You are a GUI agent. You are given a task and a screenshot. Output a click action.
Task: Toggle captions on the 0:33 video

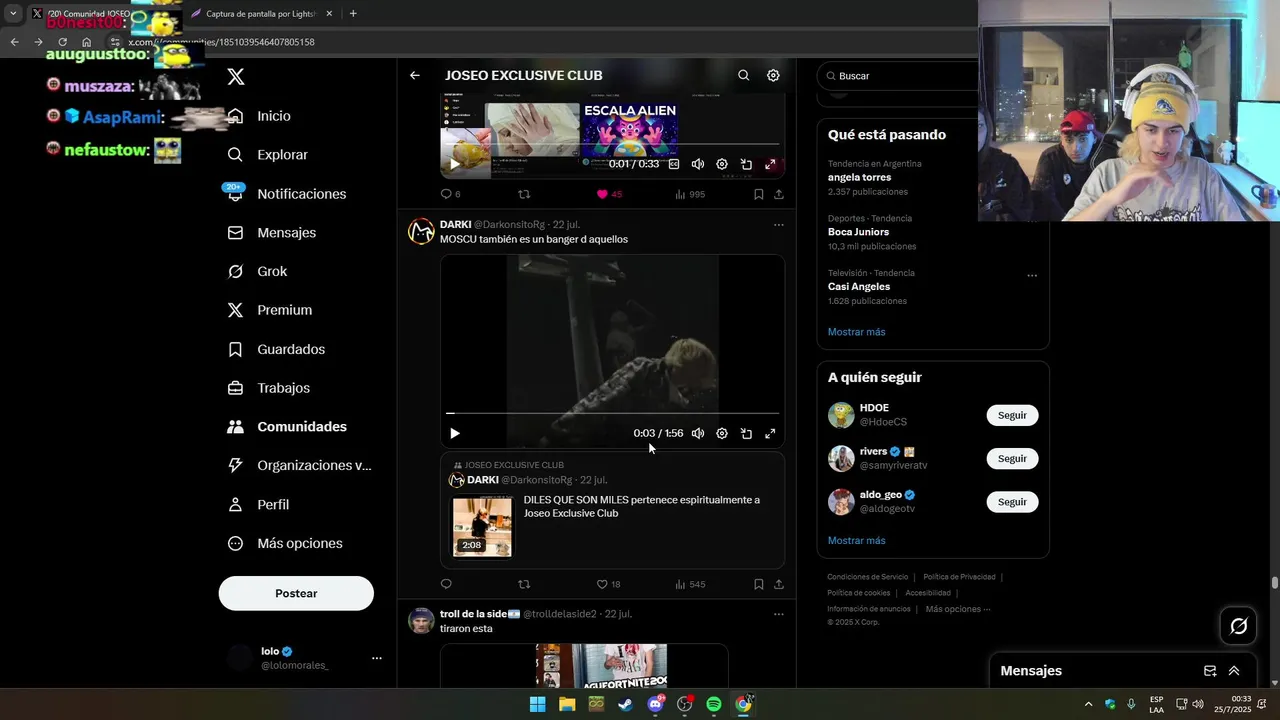click(674, 164)
